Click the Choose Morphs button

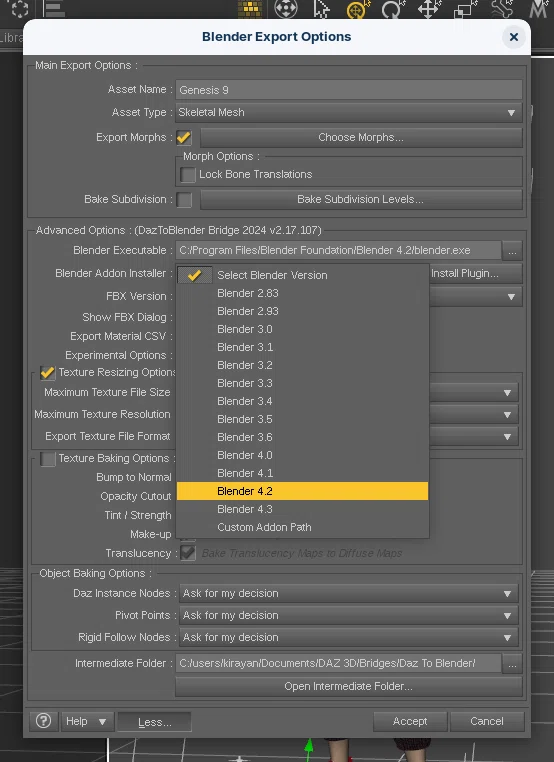(x=361, y=138)
